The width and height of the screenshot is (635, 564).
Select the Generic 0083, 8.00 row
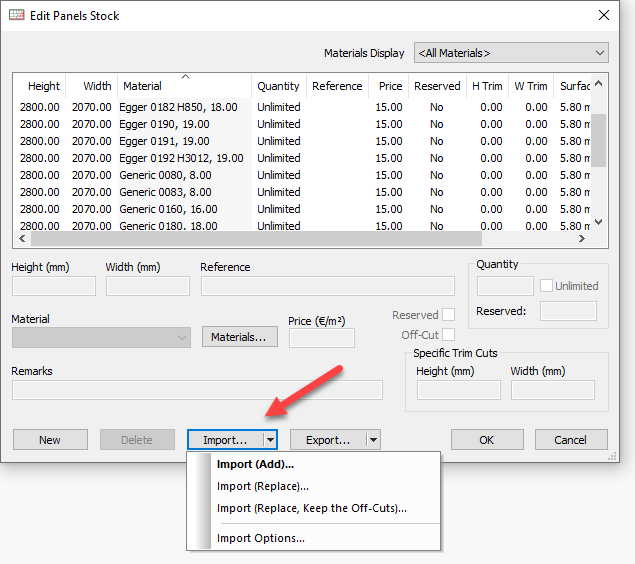click(x=302, y=192)
